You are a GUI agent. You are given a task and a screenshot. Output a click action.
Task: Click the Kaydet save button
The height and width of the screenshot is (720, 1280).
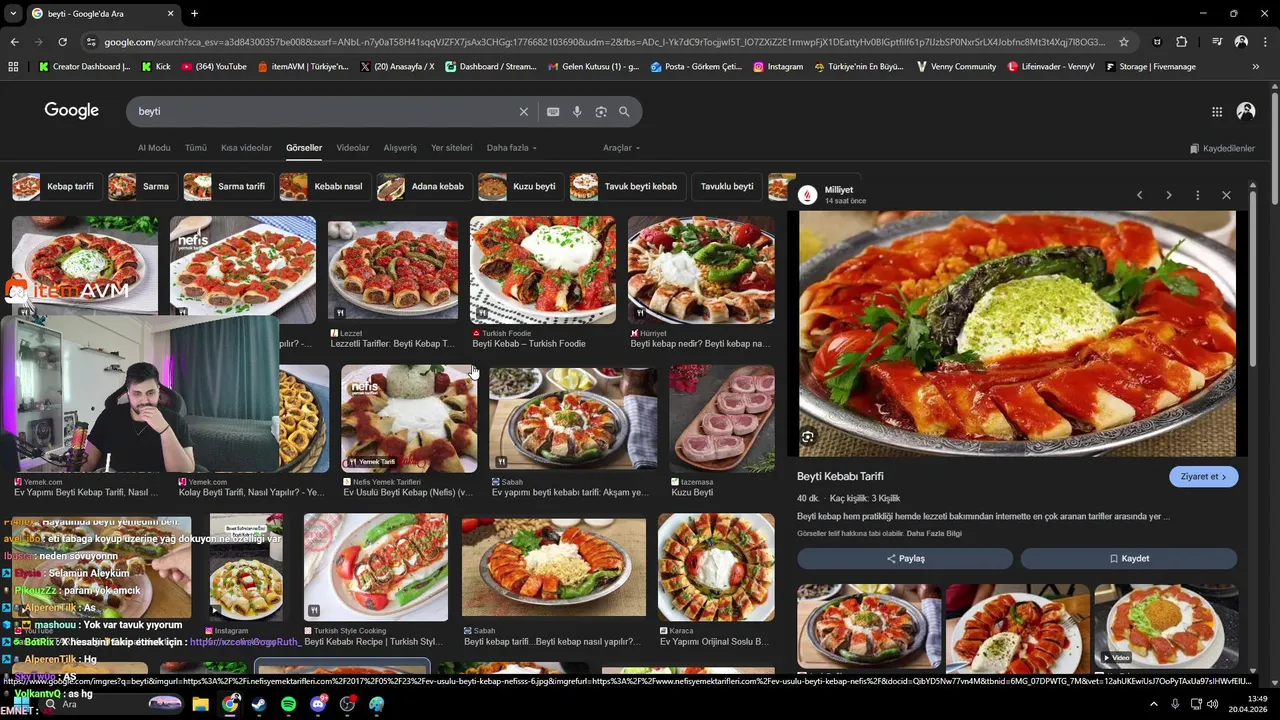coord(1129,559)
